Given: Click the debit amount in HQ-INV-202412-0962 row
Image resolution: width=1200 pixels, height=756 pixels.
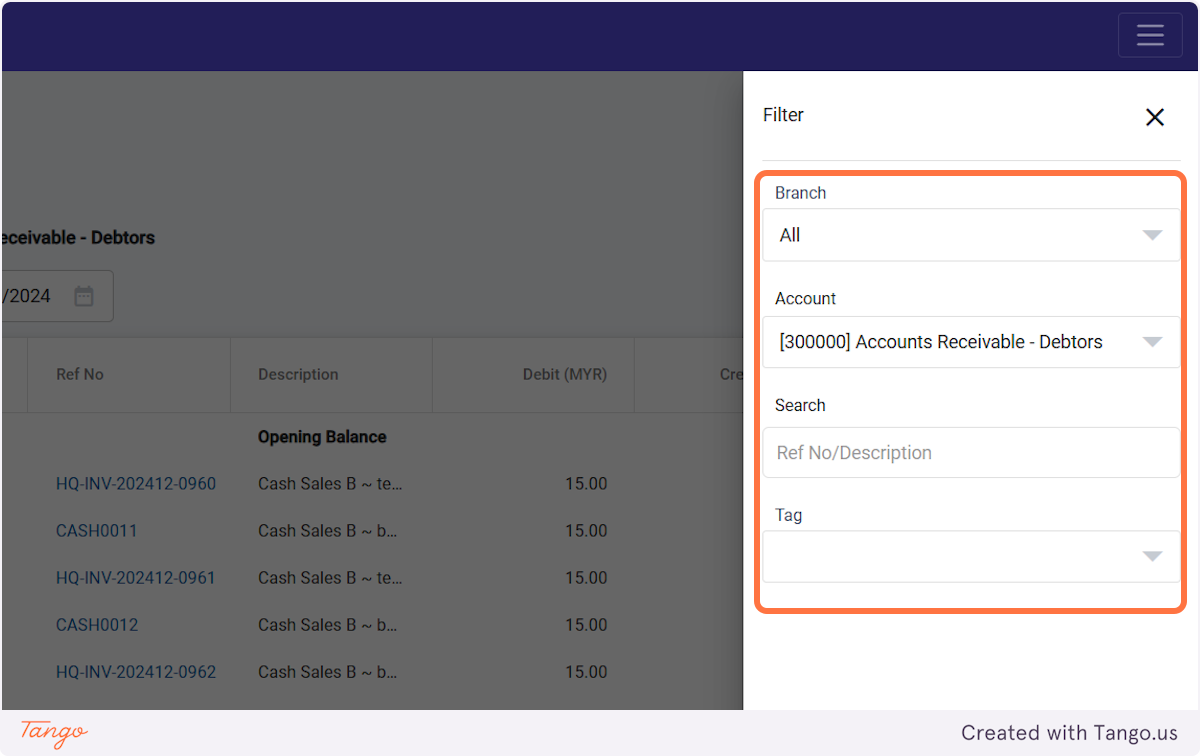Looking at the screenshot, I should (x=586, y=672).
